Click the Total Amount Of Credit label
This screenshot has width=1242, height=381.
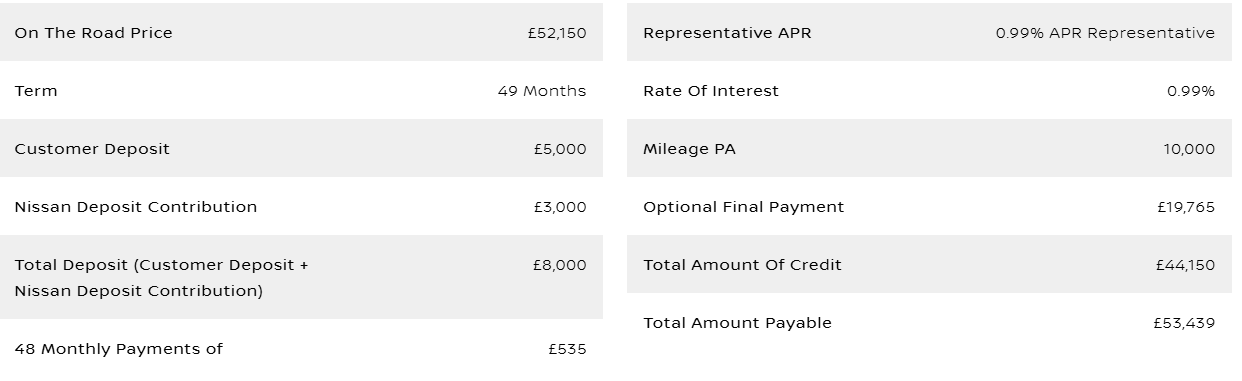(742, 265)
